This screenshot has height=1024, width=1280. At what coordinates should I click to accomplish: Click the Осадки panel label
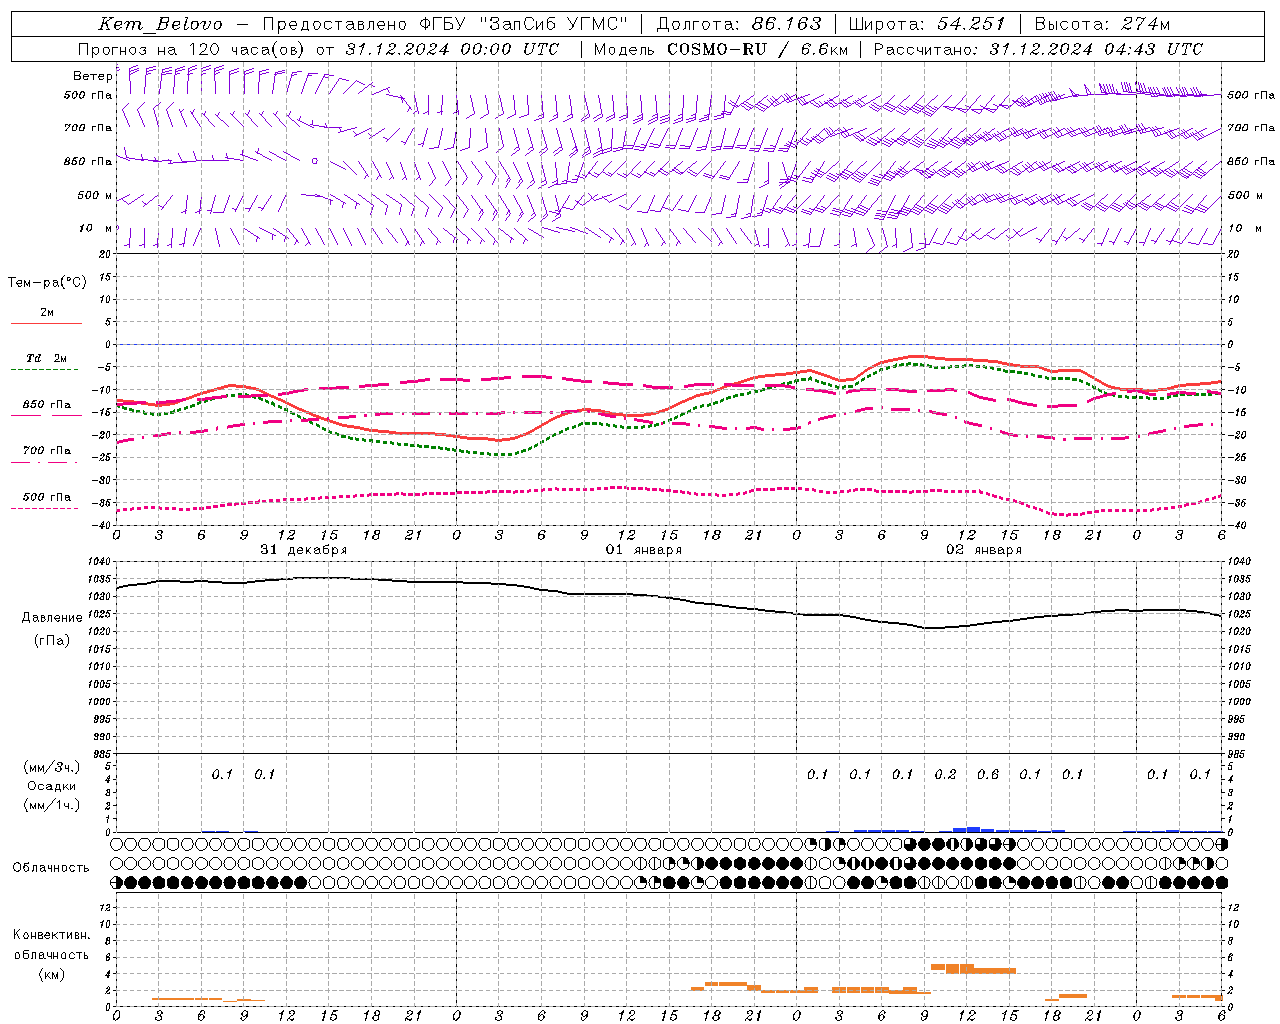(x=52, y=786)
